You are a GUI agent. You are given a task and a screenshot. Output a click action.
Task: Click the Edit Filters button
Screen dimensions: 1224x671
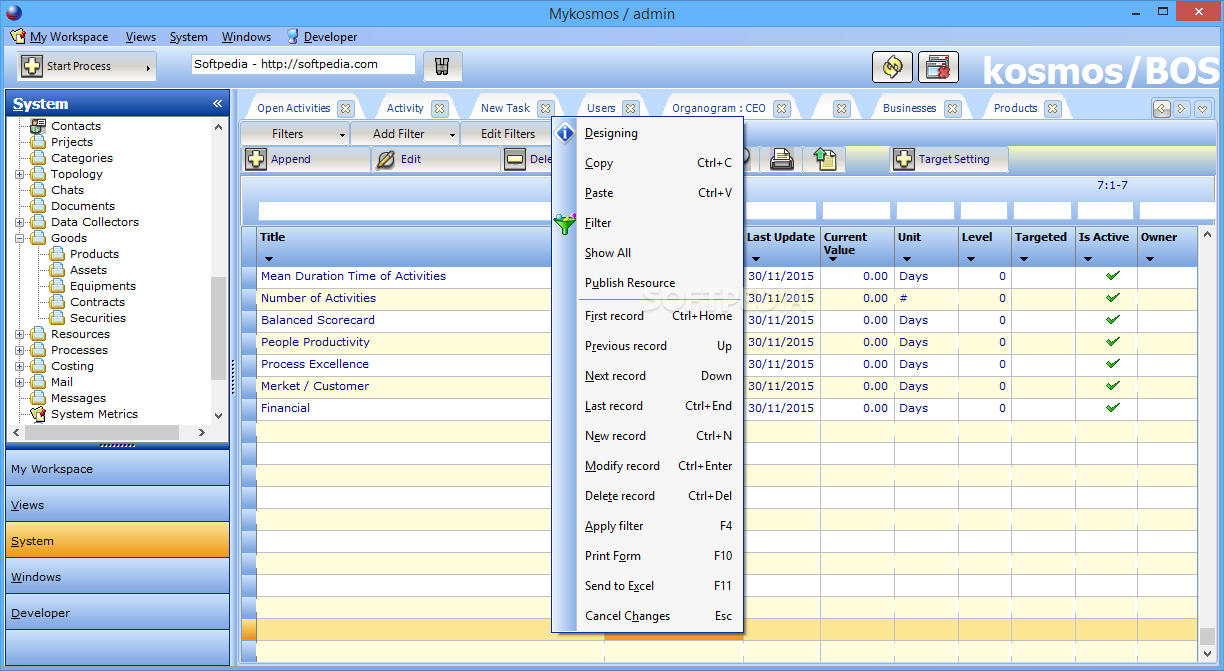[507, 134]
